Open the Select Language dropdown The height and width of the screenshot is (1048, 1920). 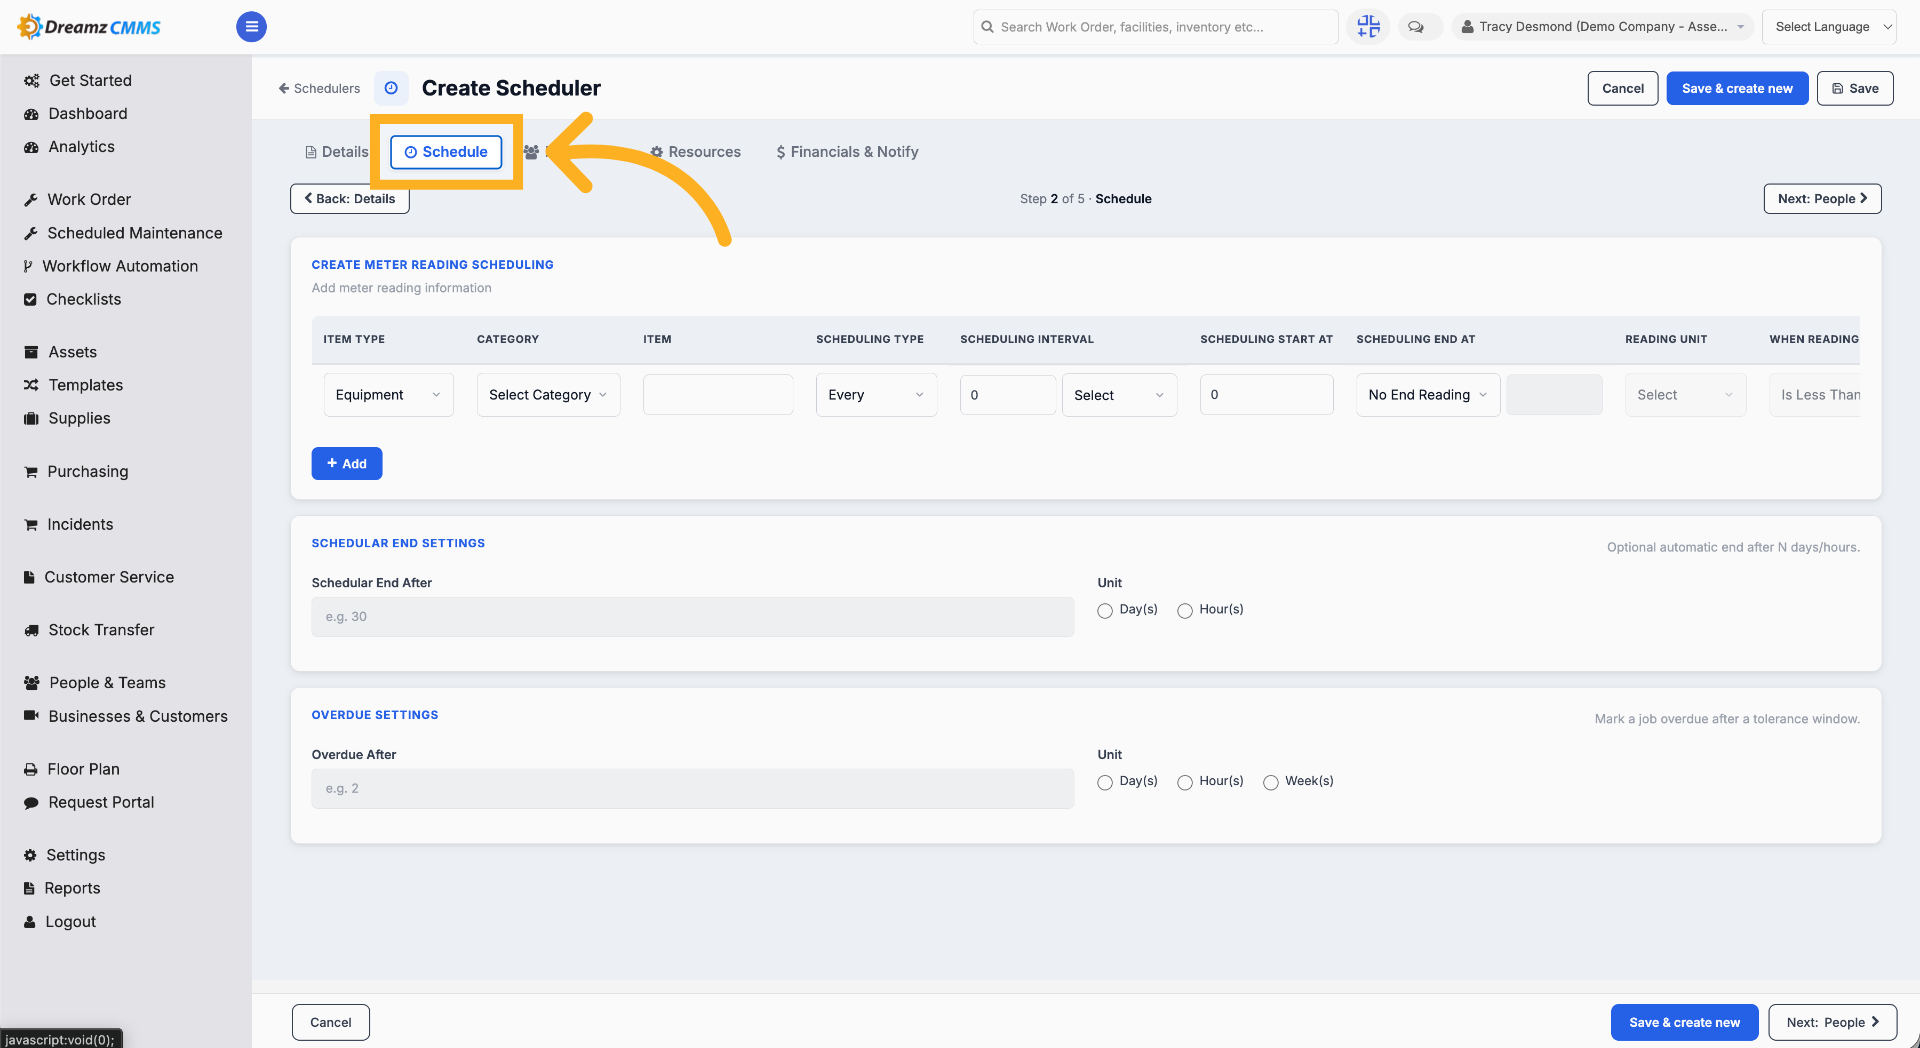[1829, 27]
